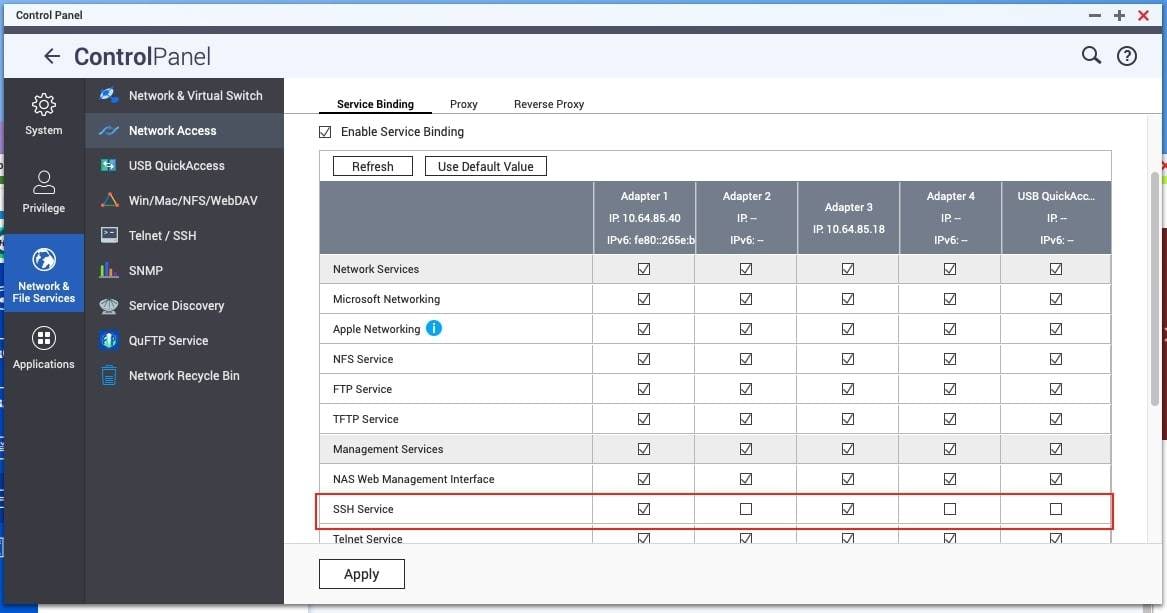Click the Adapter 1 column header

point(644,218)
